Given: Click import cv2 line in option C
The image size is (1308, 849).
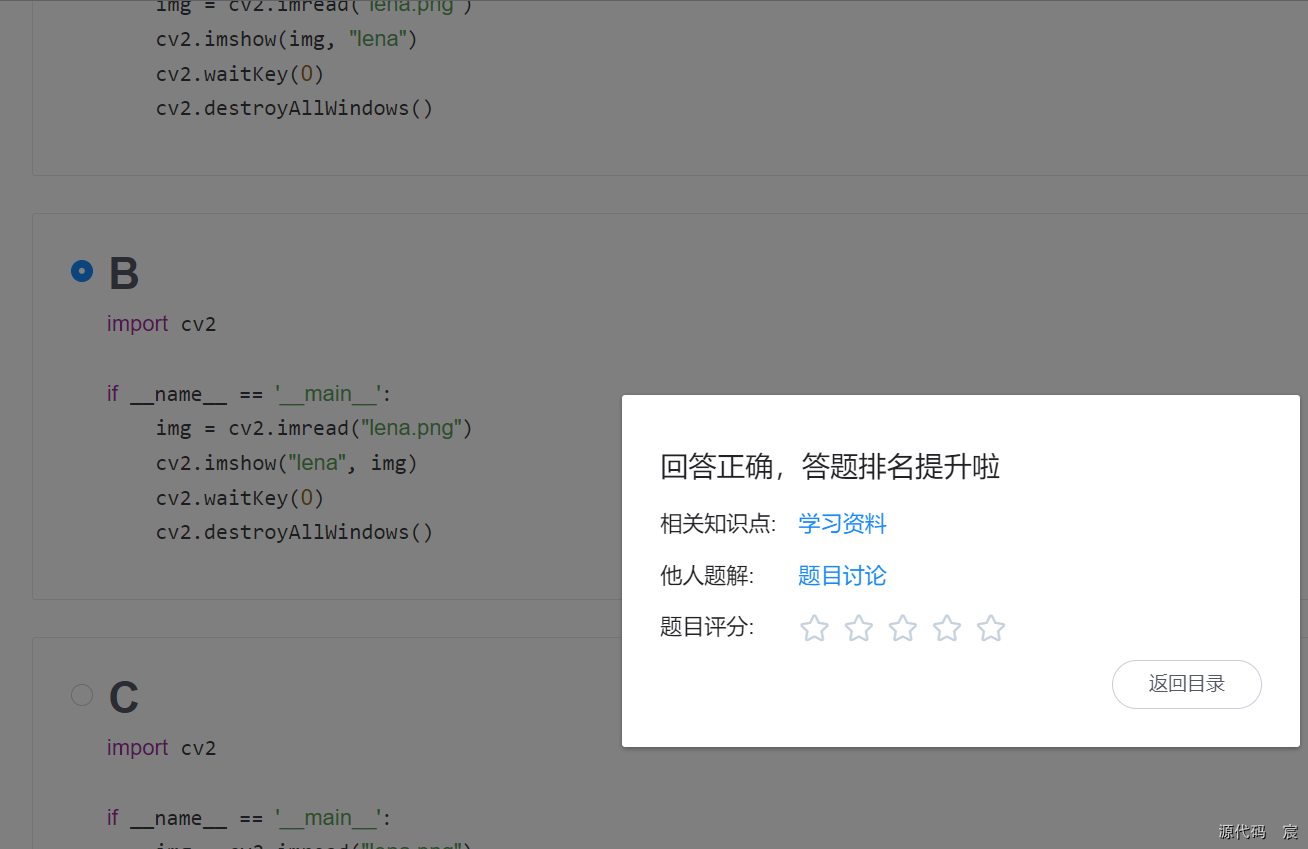Looking at the screenshot, I should coord(162,748).
